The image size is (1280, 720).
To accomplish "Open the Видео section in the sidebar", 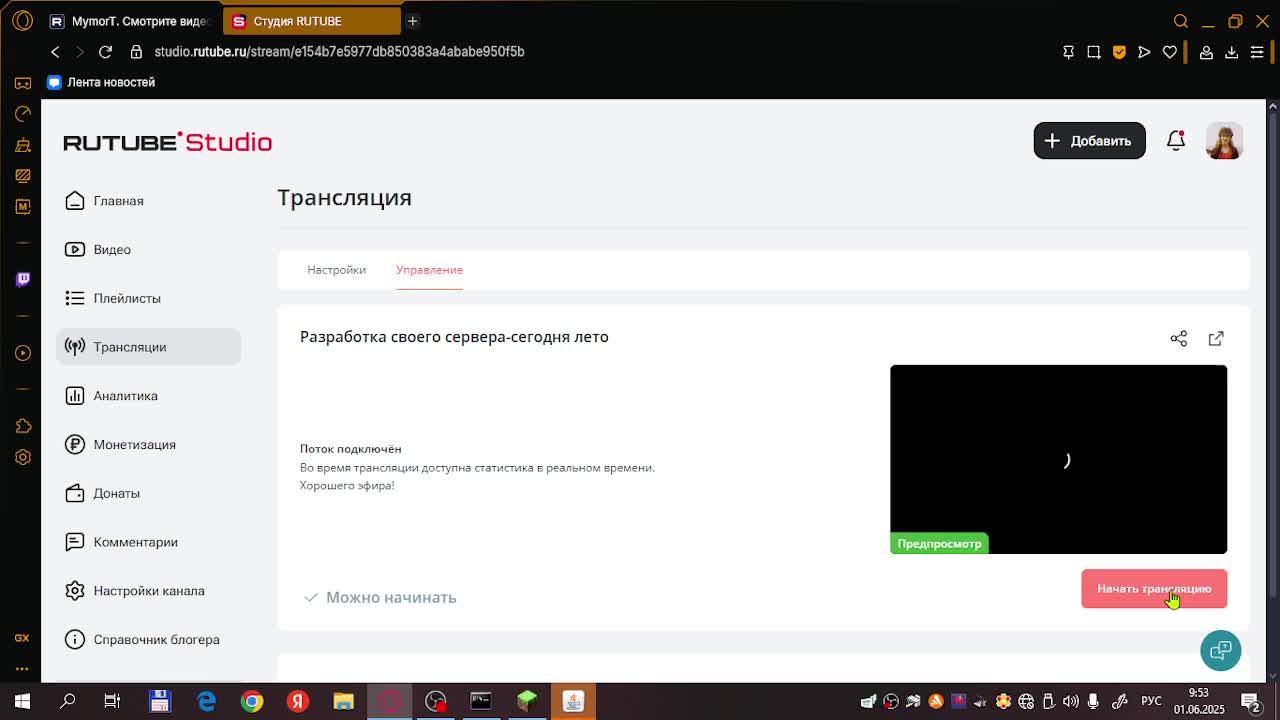I will [x=148, y=250].
